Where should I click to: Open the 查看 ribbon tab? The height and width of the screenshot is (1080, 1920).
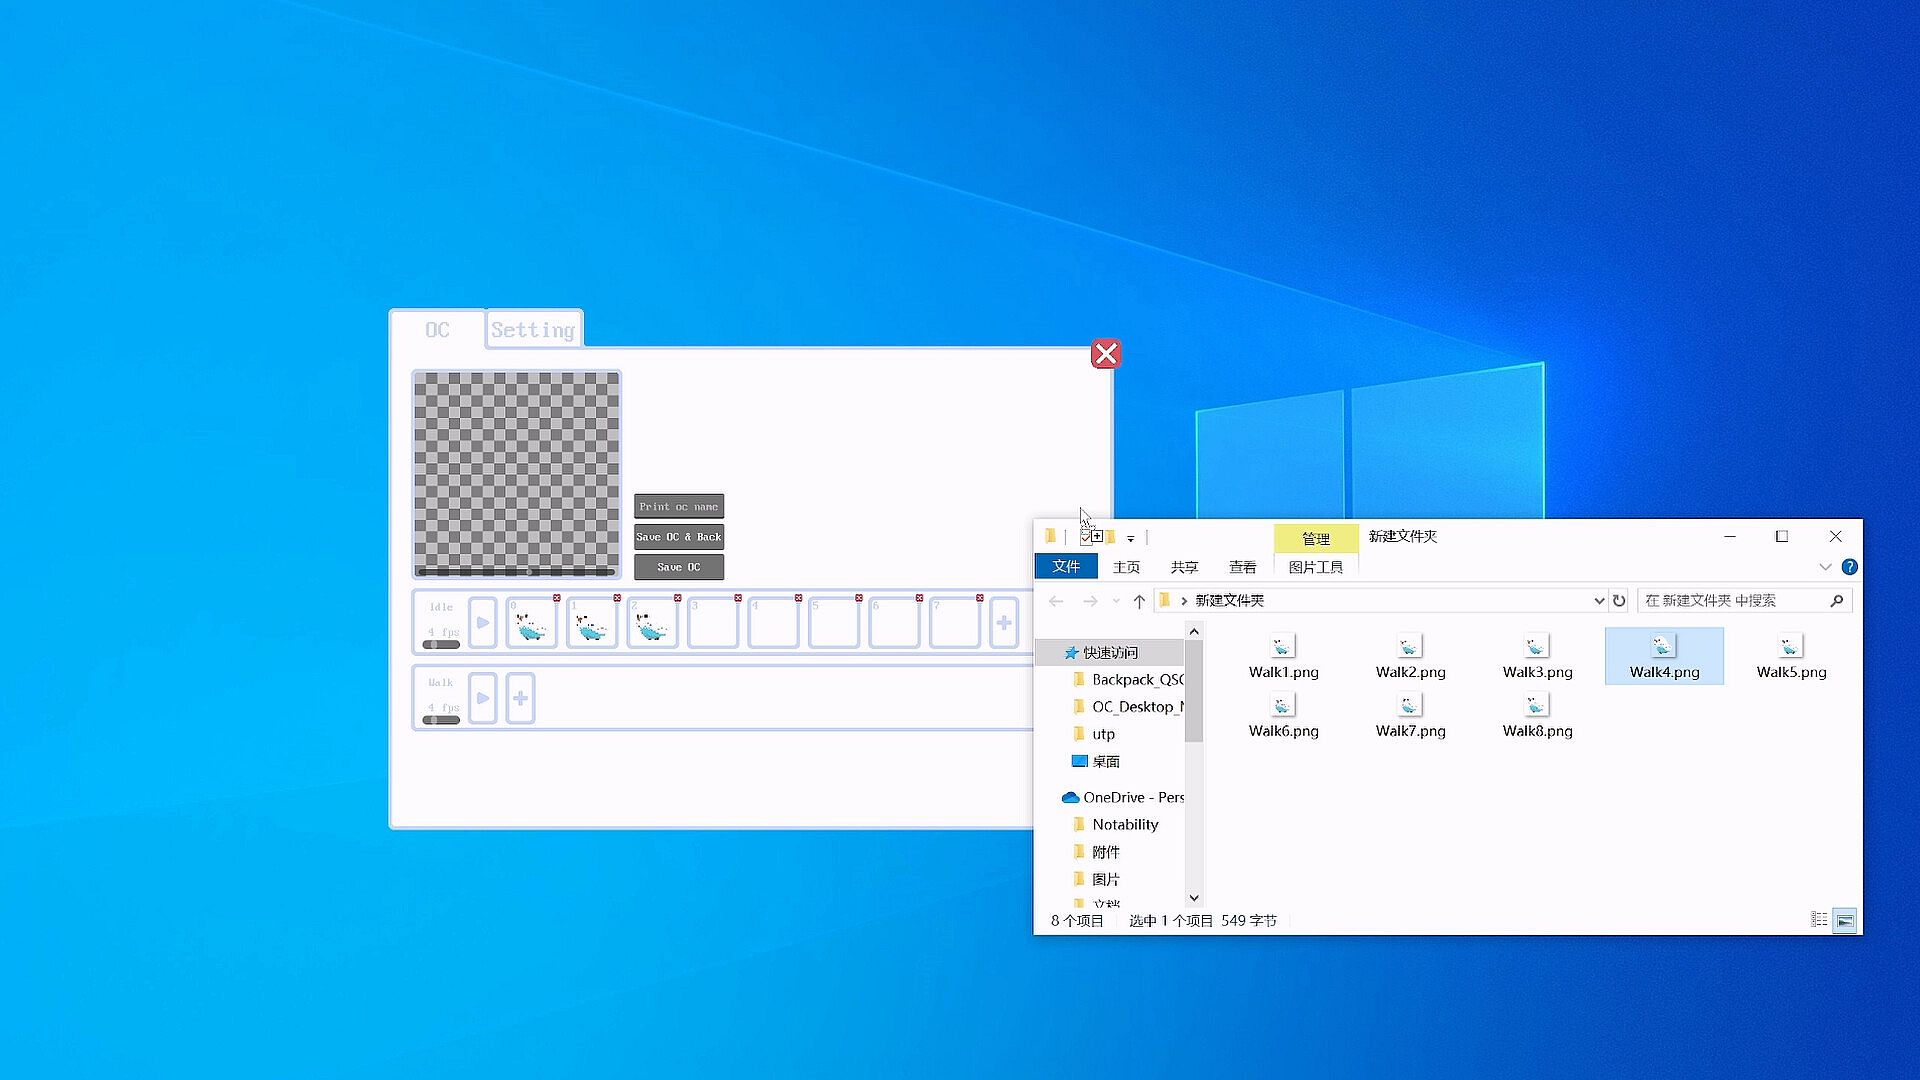1242,567
